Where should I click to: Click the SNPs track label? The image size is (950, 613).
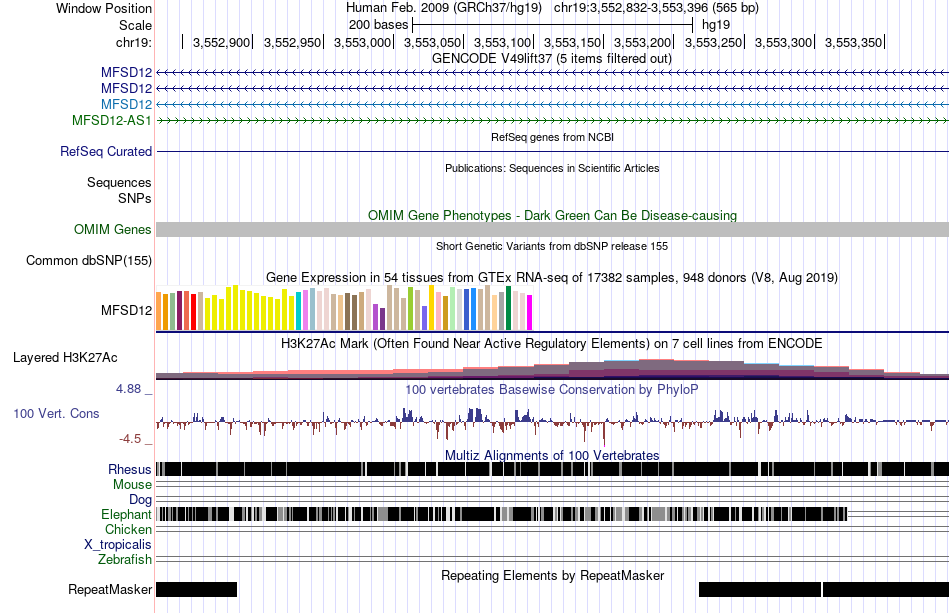tap(135, 198)
